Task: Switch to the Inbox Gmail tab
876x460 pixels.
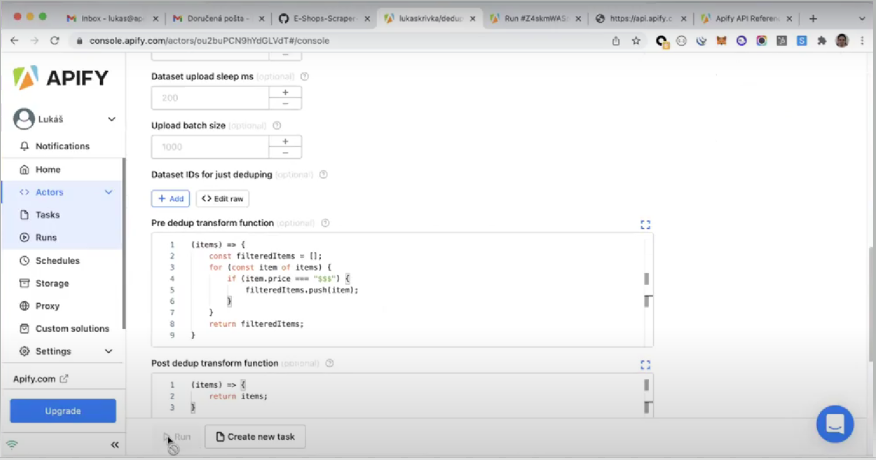Action: click(111, 18)
